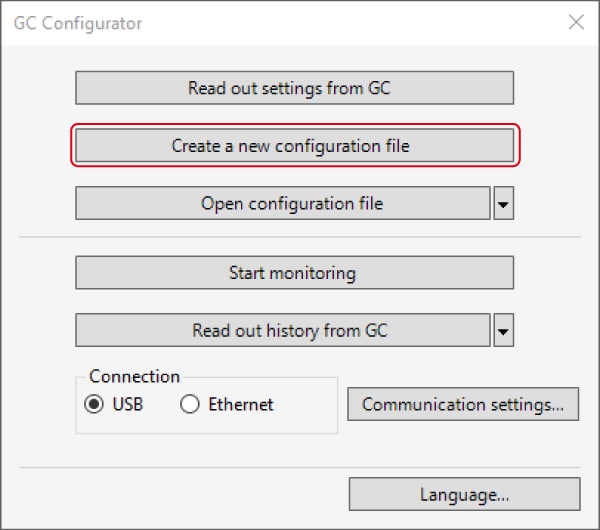Click the GC Configurator title bar

point(268,23)
